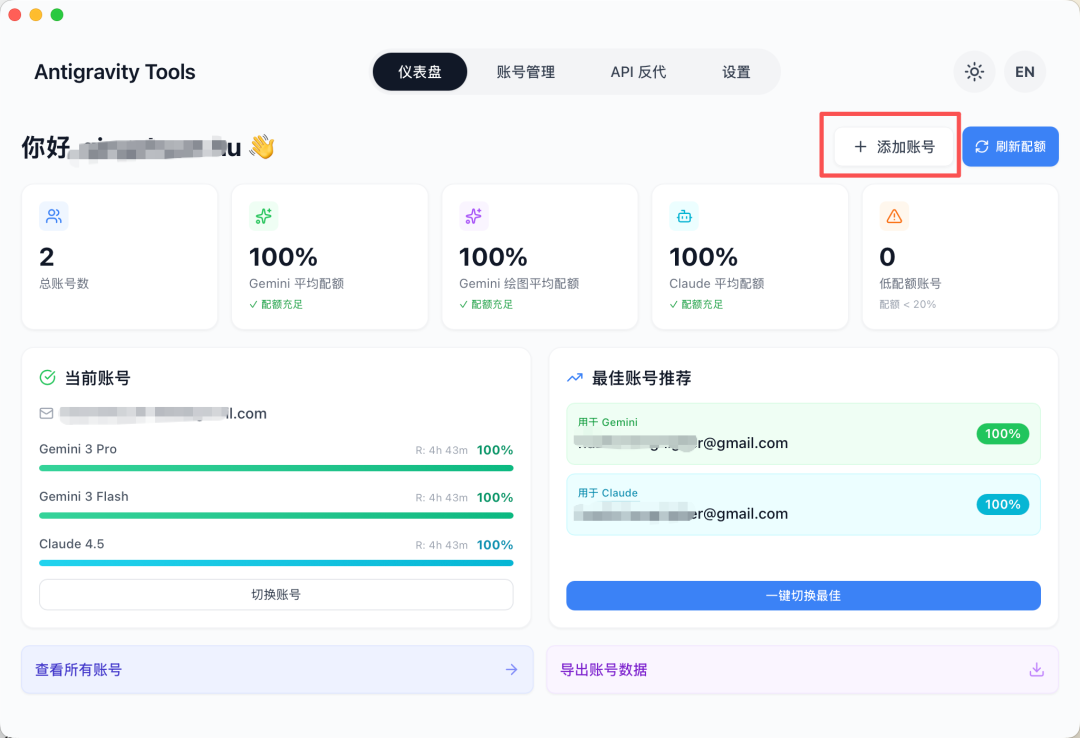Click the refresh icon in 刷新配额
Screen dimensions: 1080x738
pyautogui.click(x=982, y=147)
